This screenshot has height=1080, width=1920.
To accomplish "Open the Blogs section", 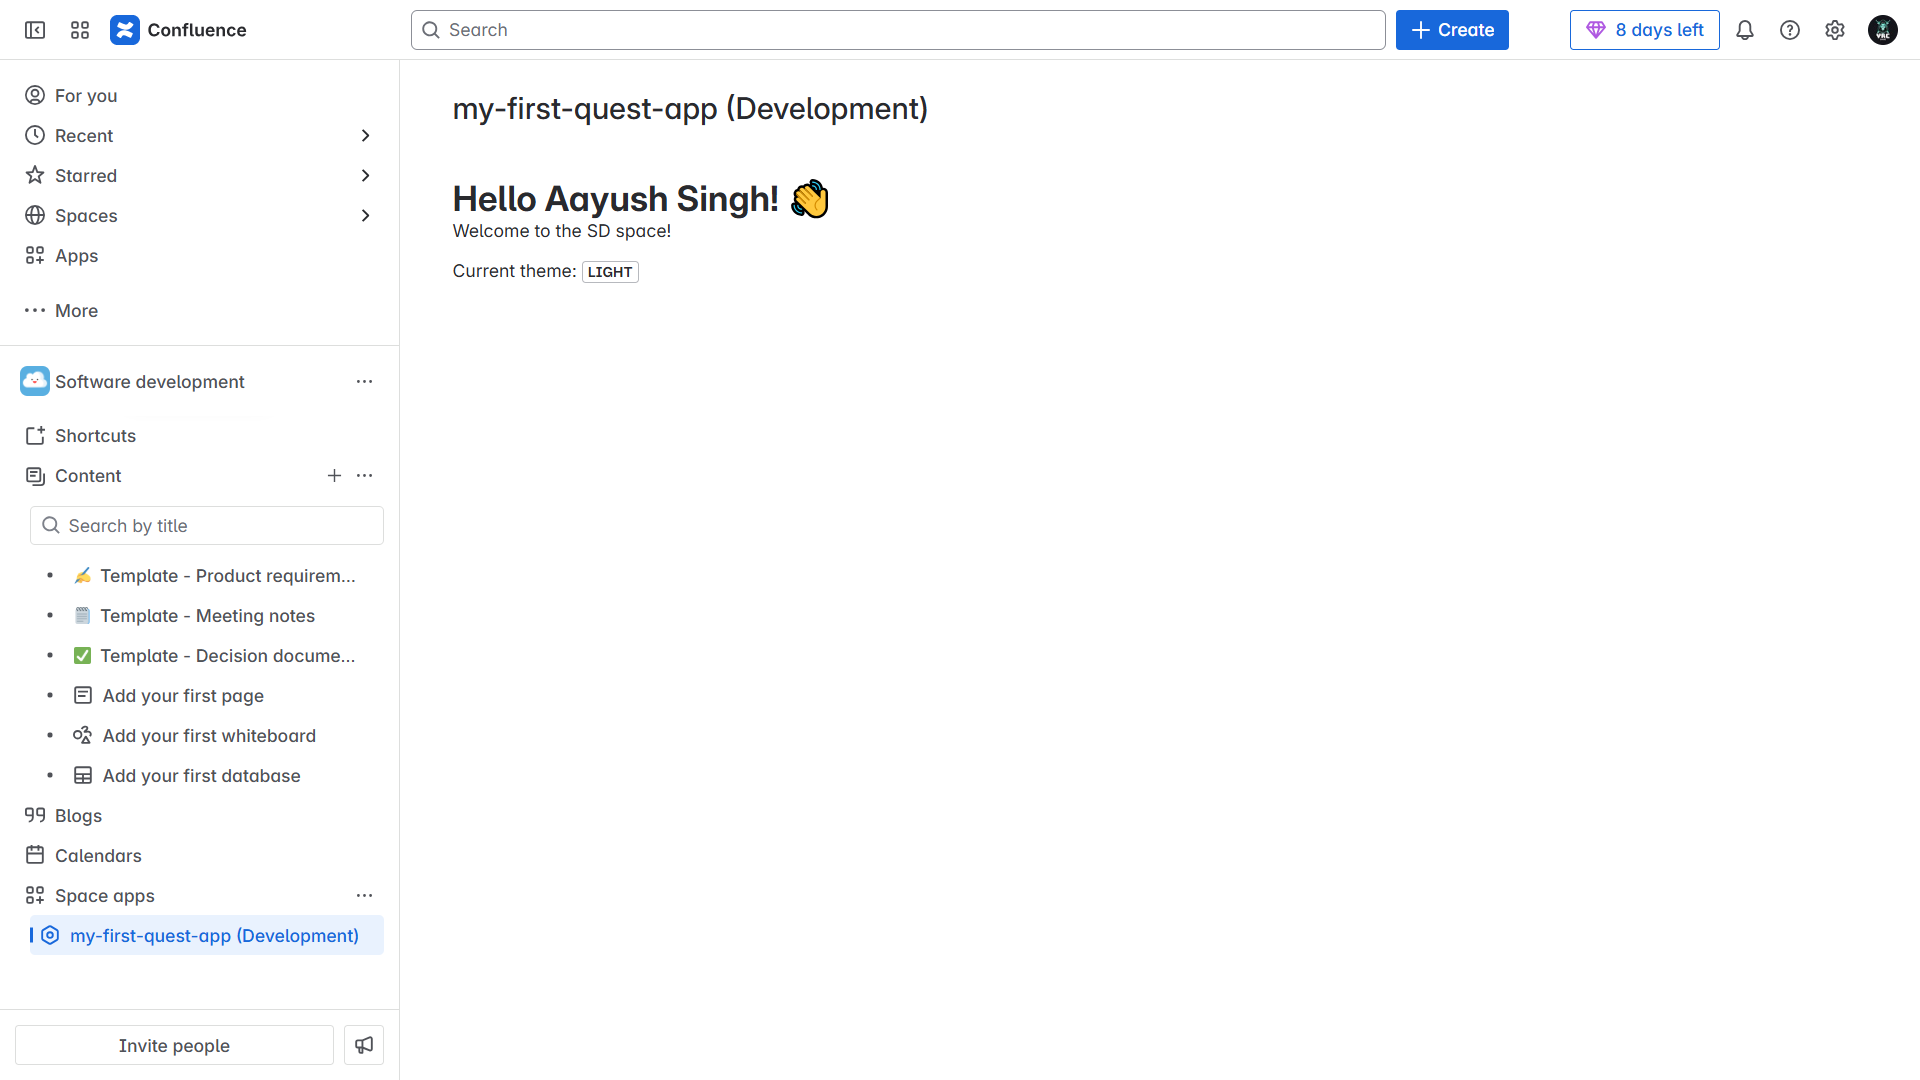I will click(78, 816).
